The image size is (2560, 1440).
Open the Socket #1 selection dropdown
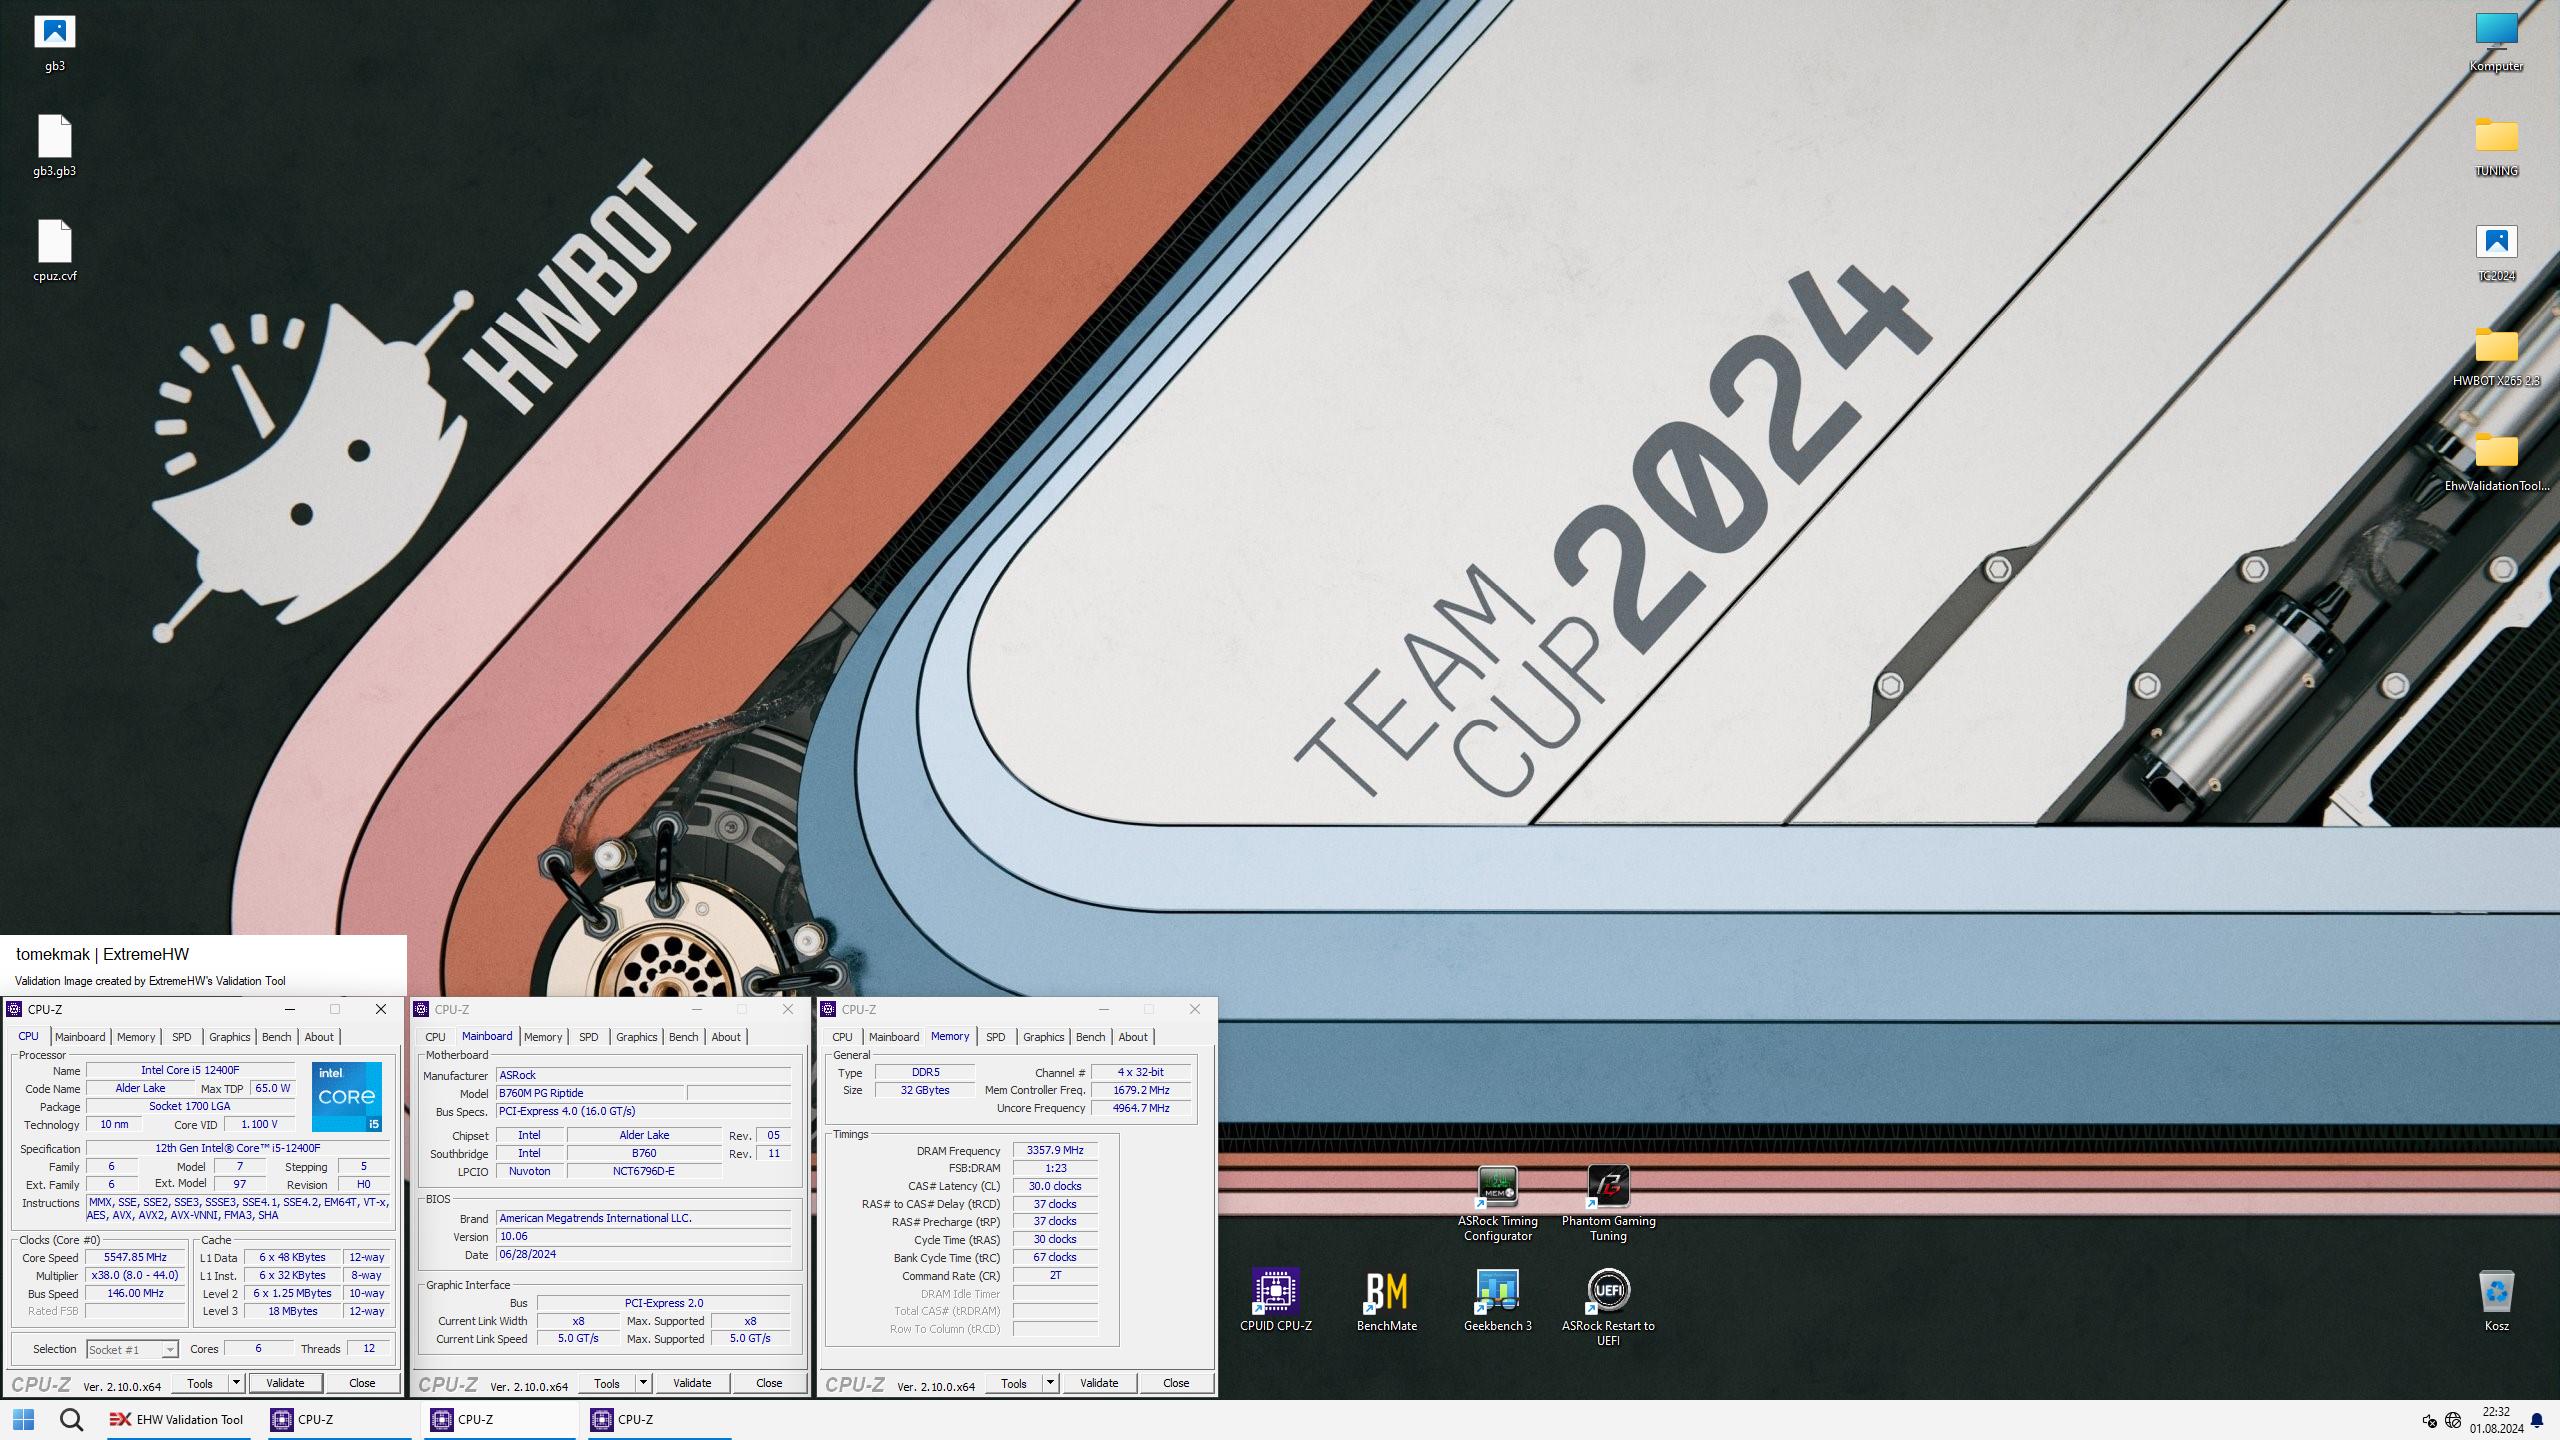(132, 1349)
